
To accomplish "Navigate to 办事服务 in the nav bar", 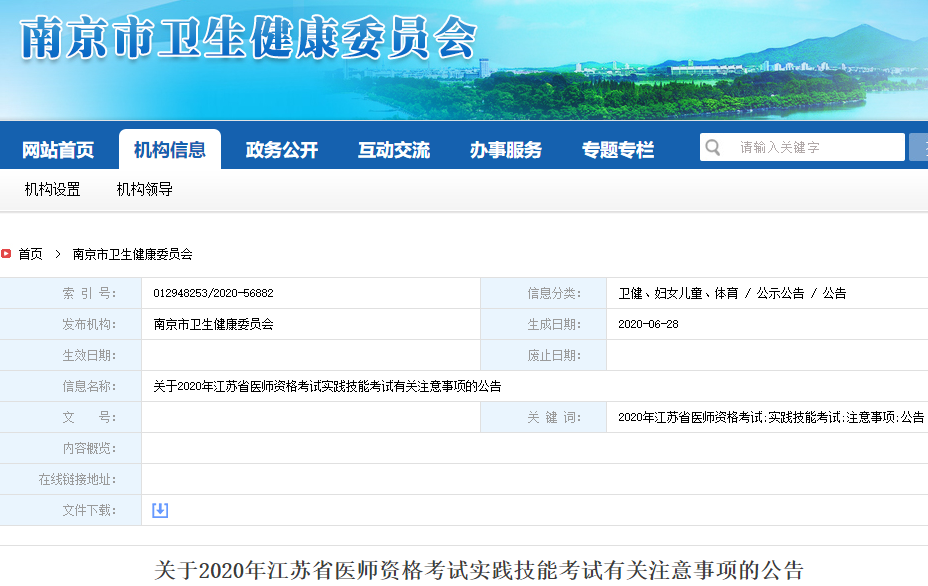I will pyautogui.click(x=506, y=150).
